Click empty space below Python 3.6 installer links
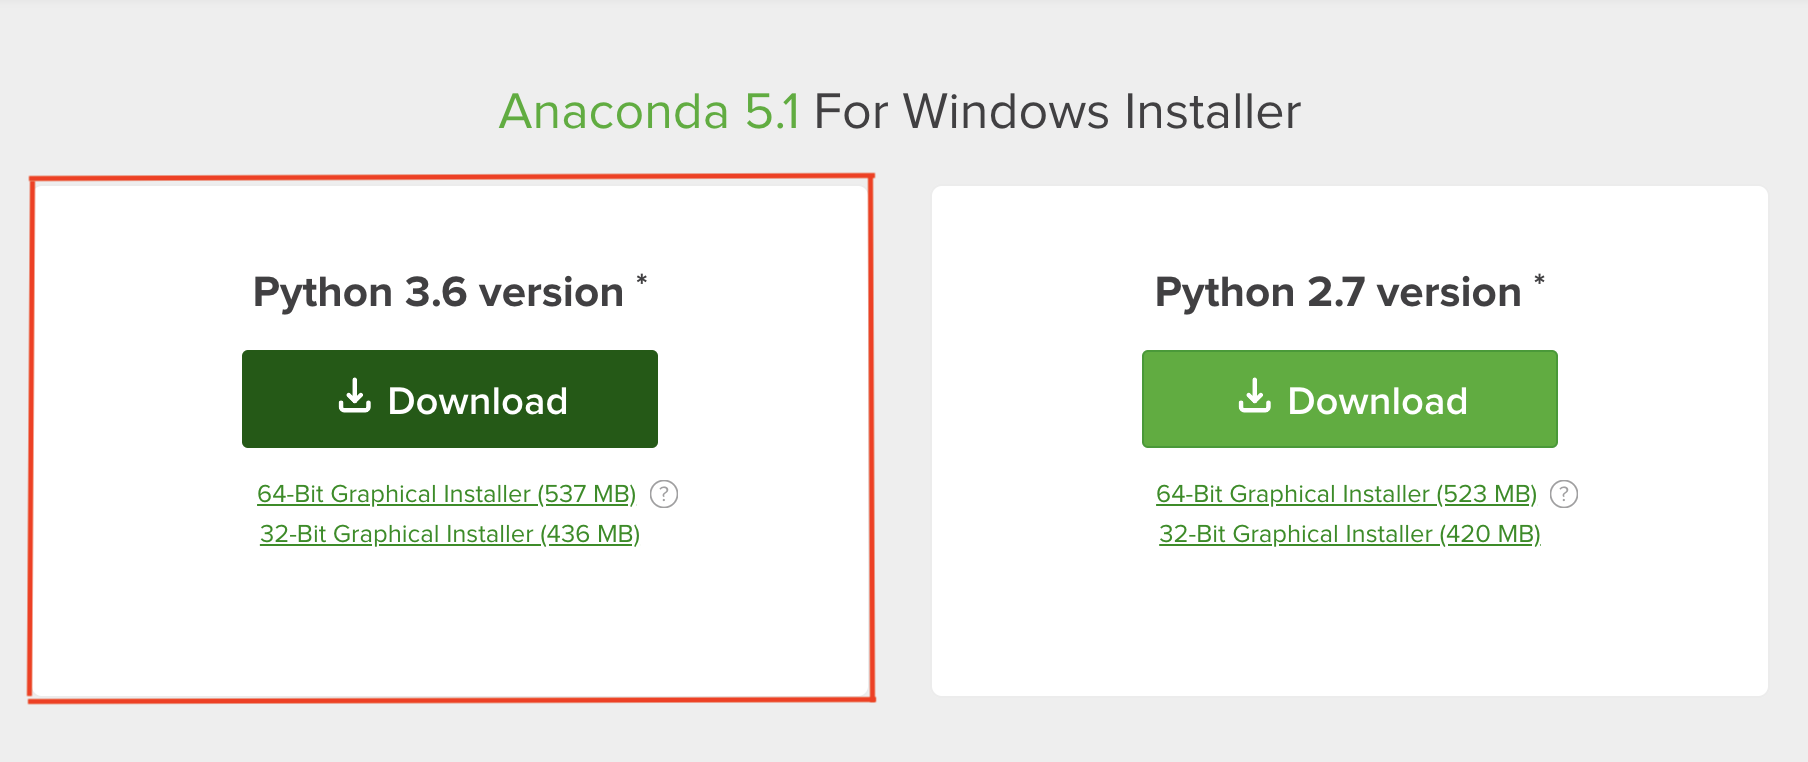 (x=449, y=620)
